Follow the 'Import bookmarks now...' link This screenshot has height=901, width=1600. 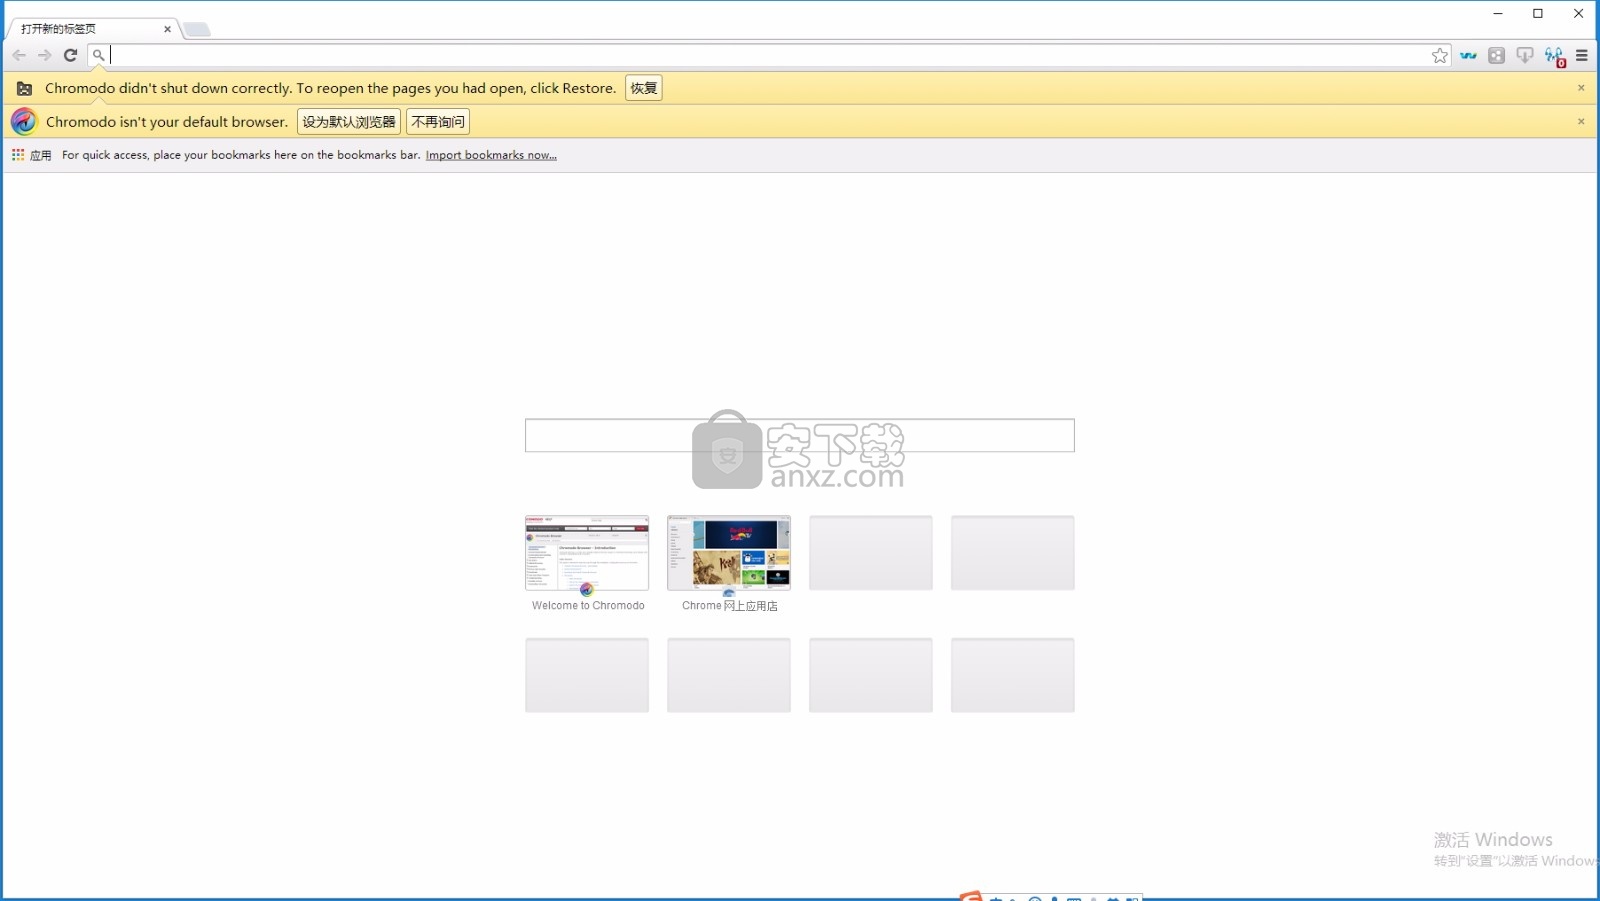coord(491,155)
